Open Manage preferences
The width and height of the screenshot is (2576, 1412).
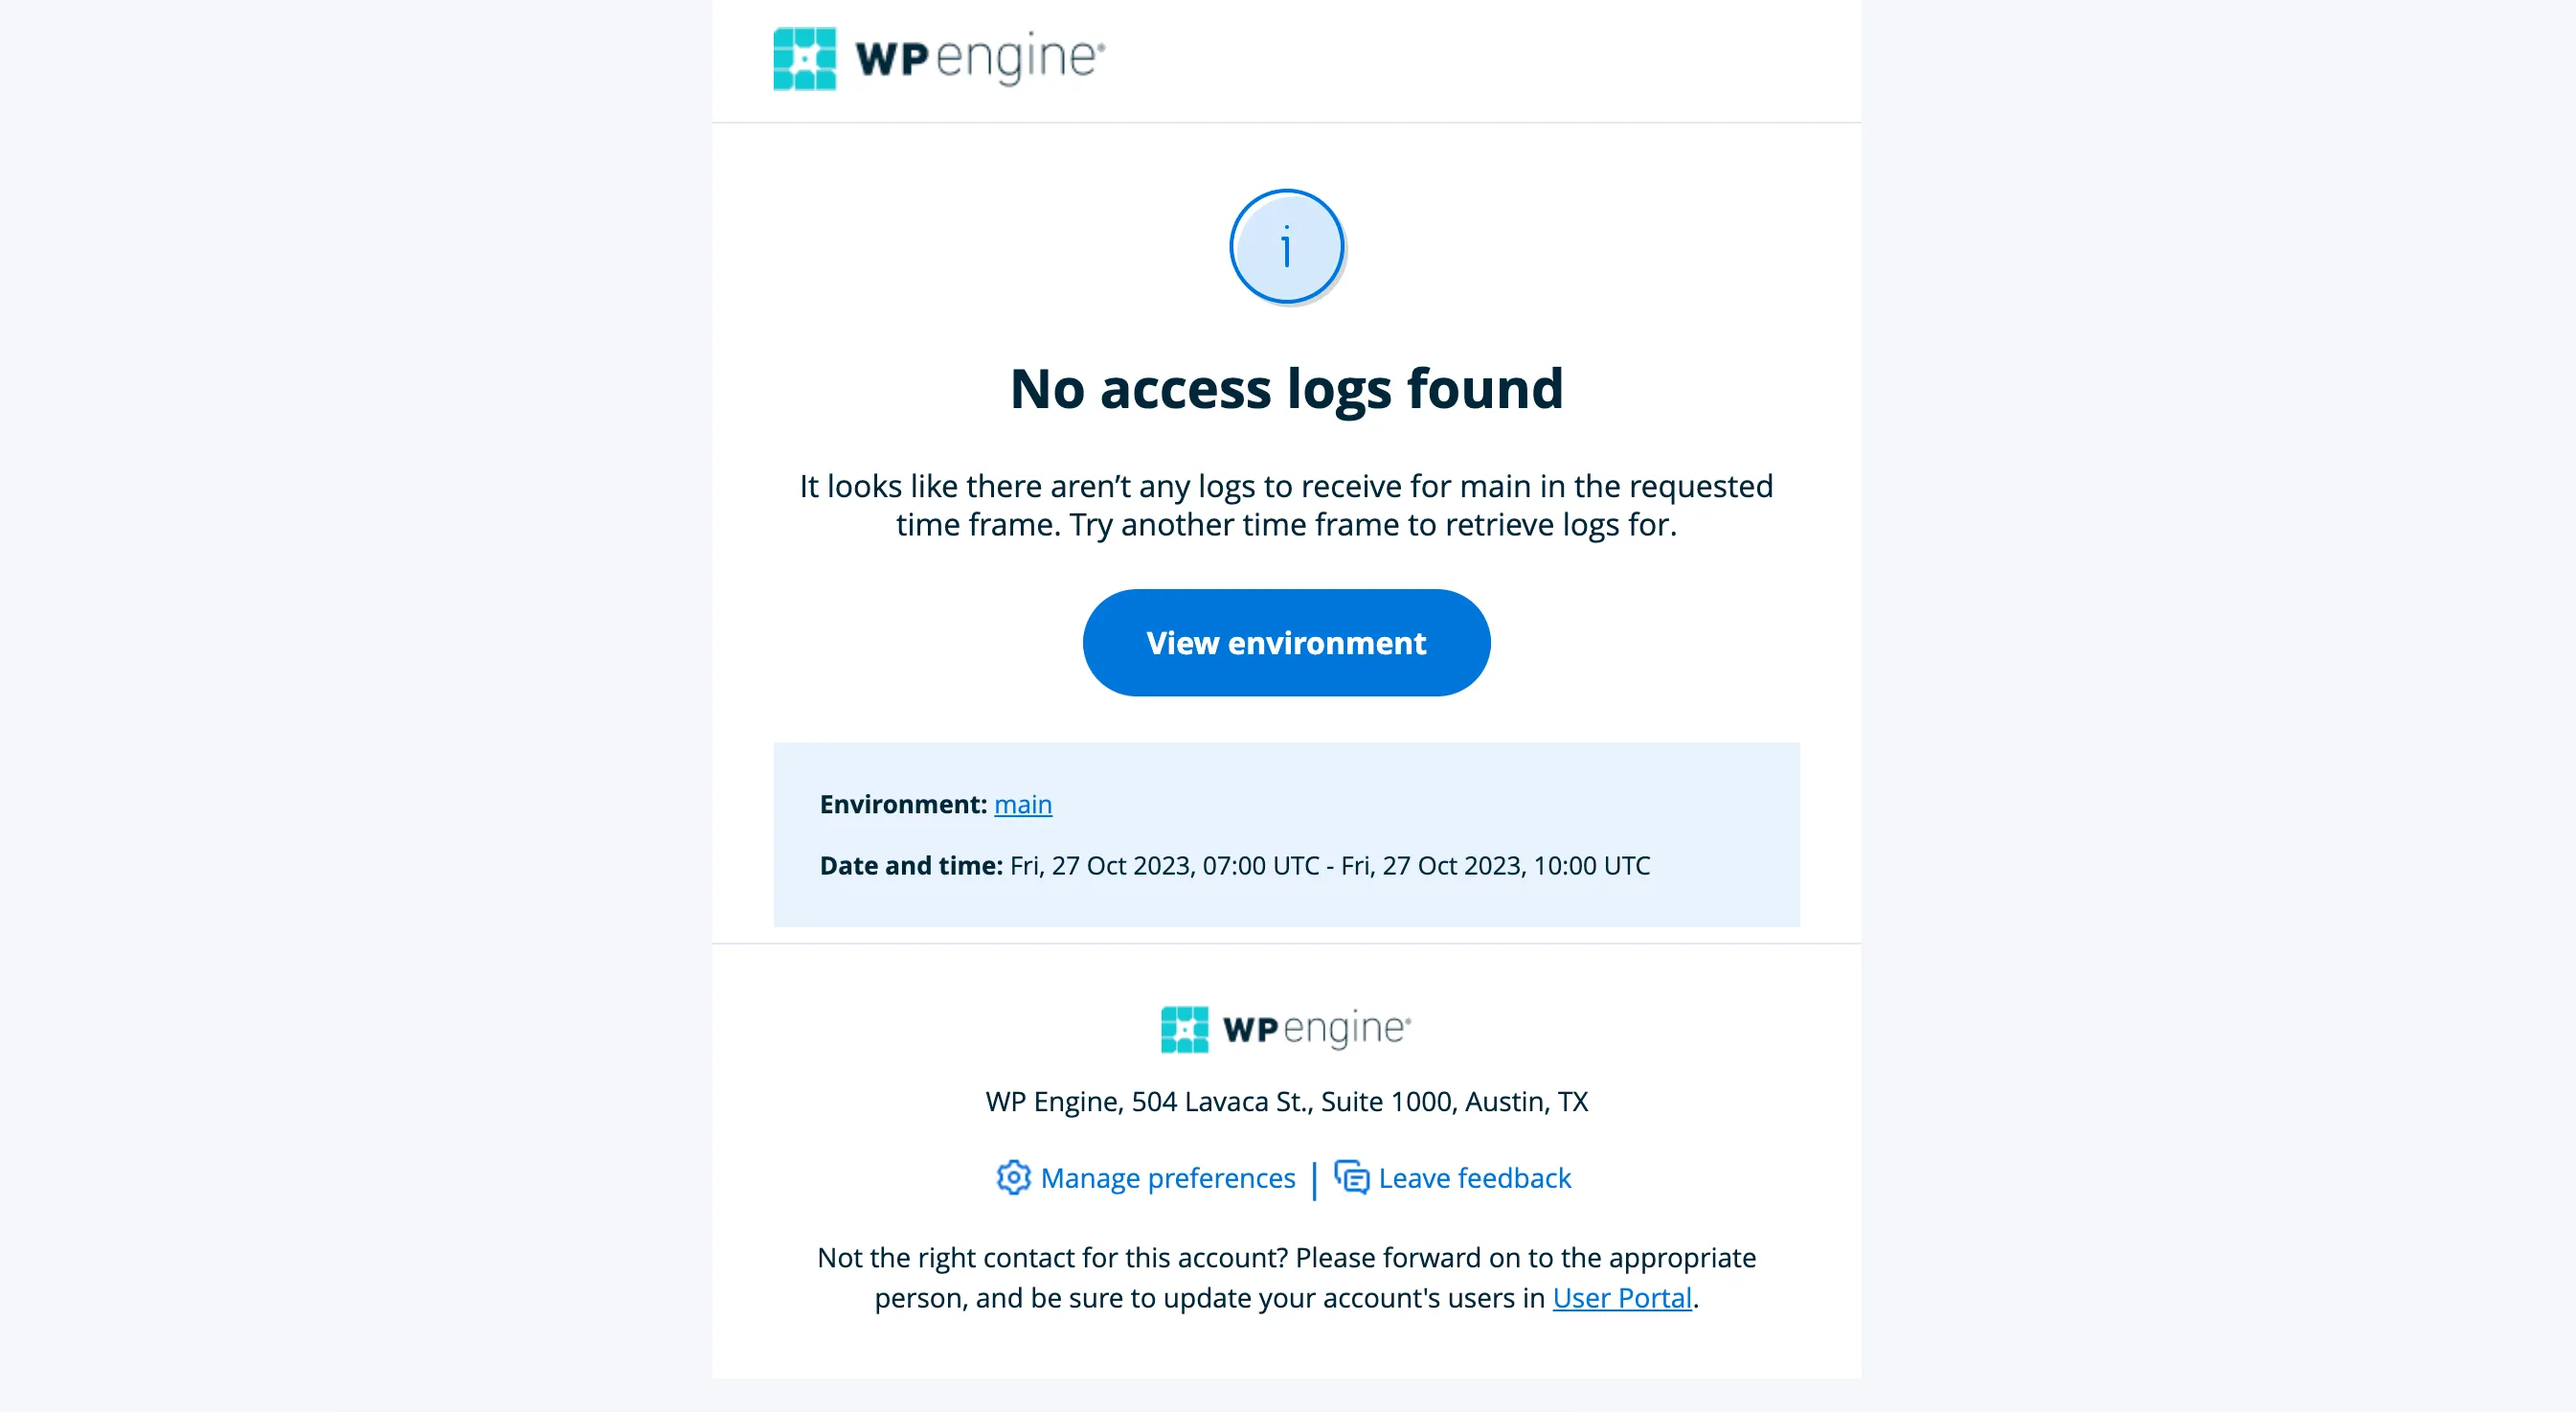click(x=1167, y=1178)
